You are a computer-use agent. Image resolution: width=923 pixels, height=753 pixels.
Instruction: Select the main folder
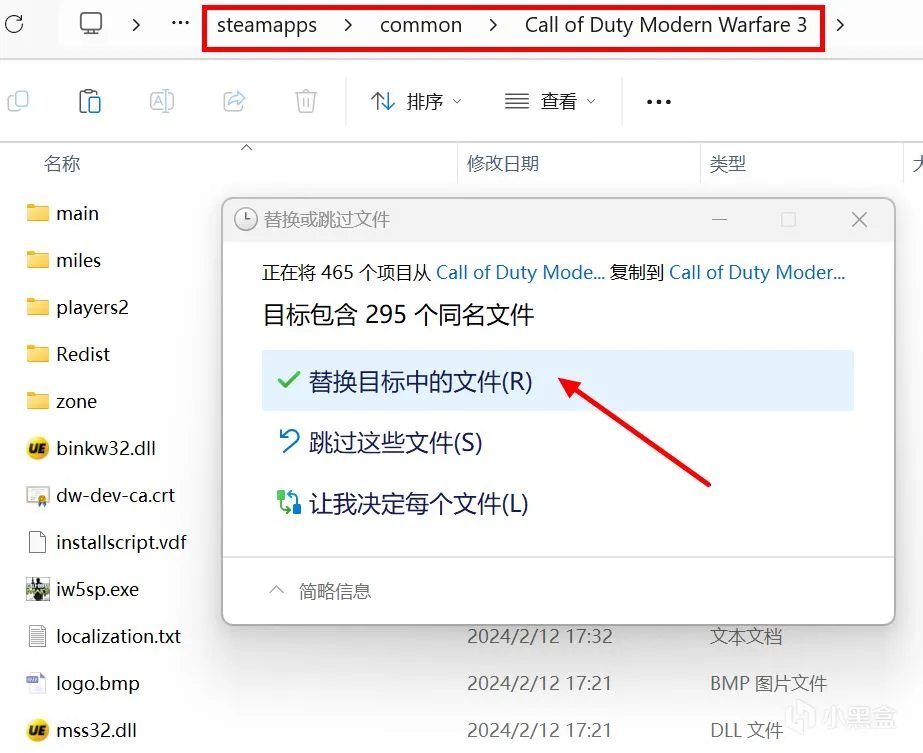77,213
